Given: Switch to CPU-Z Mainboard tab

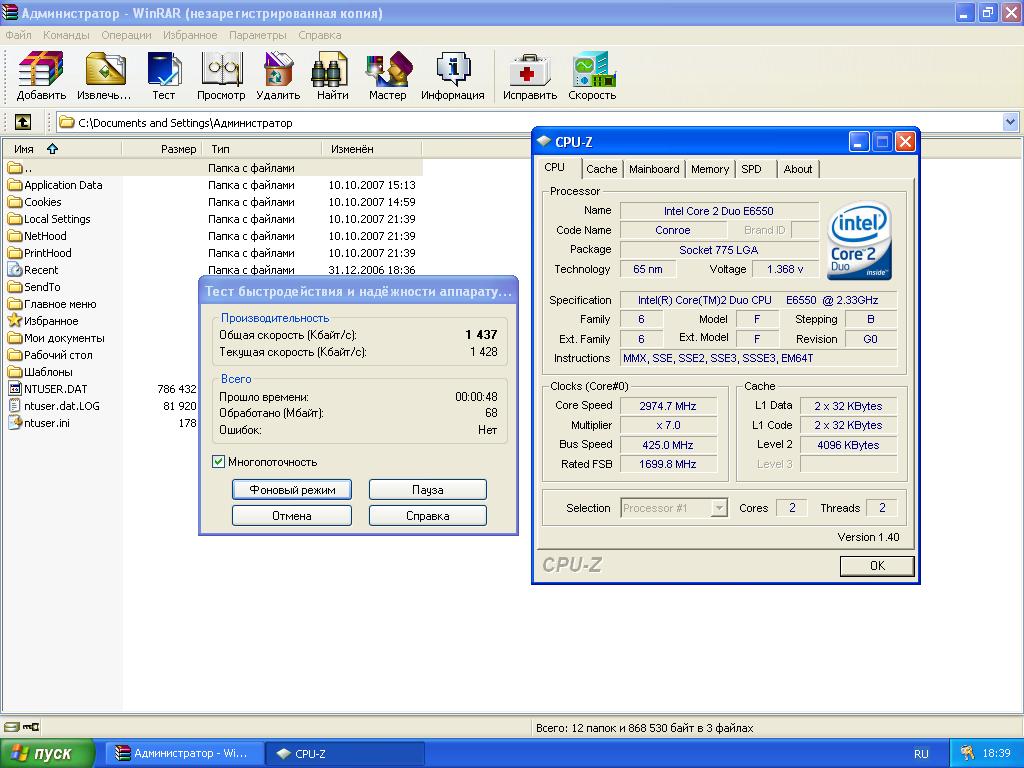Looking at the screenshot, I should (654, 169).
